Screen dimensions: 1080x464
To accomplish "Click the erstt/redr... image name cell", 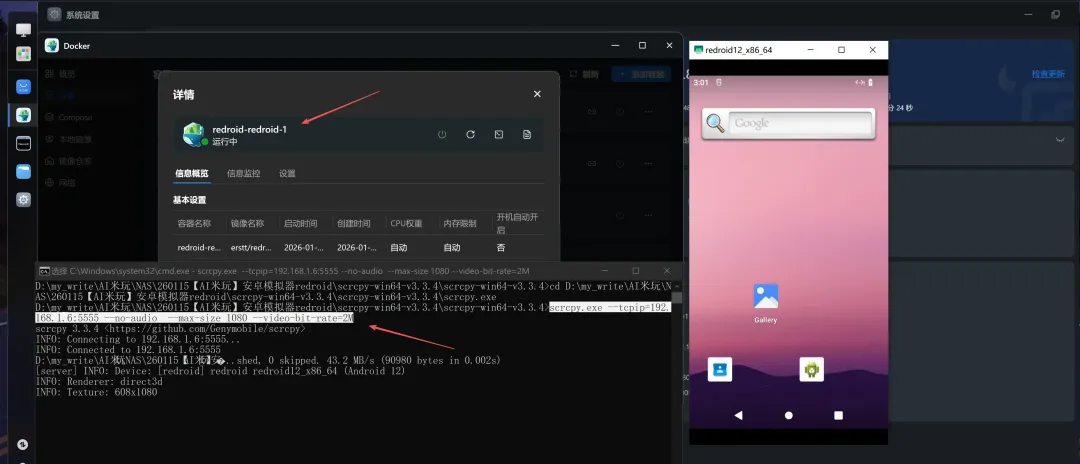I will tap(252, 247).
